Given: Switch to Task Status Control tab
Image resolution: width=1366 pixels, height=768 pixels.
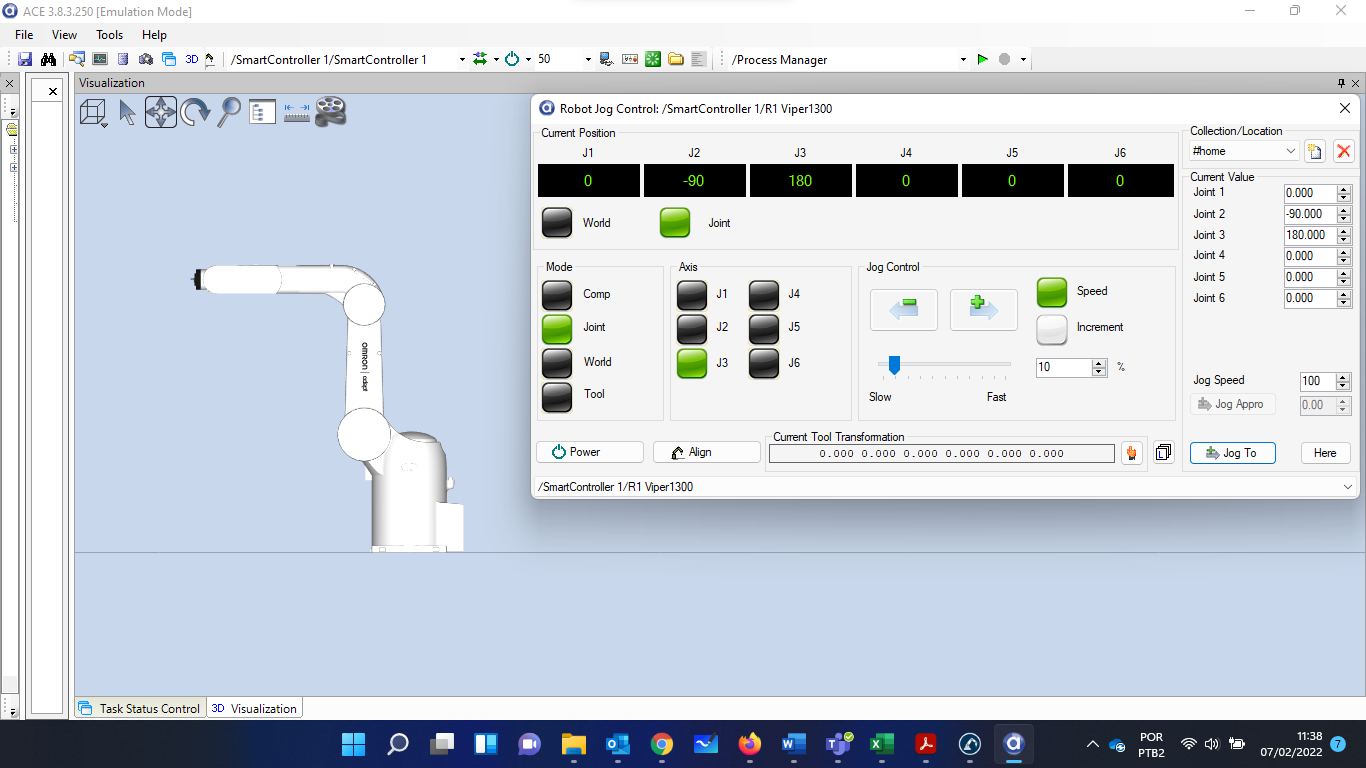Looking at the screenshot, I should pos(141,708).
